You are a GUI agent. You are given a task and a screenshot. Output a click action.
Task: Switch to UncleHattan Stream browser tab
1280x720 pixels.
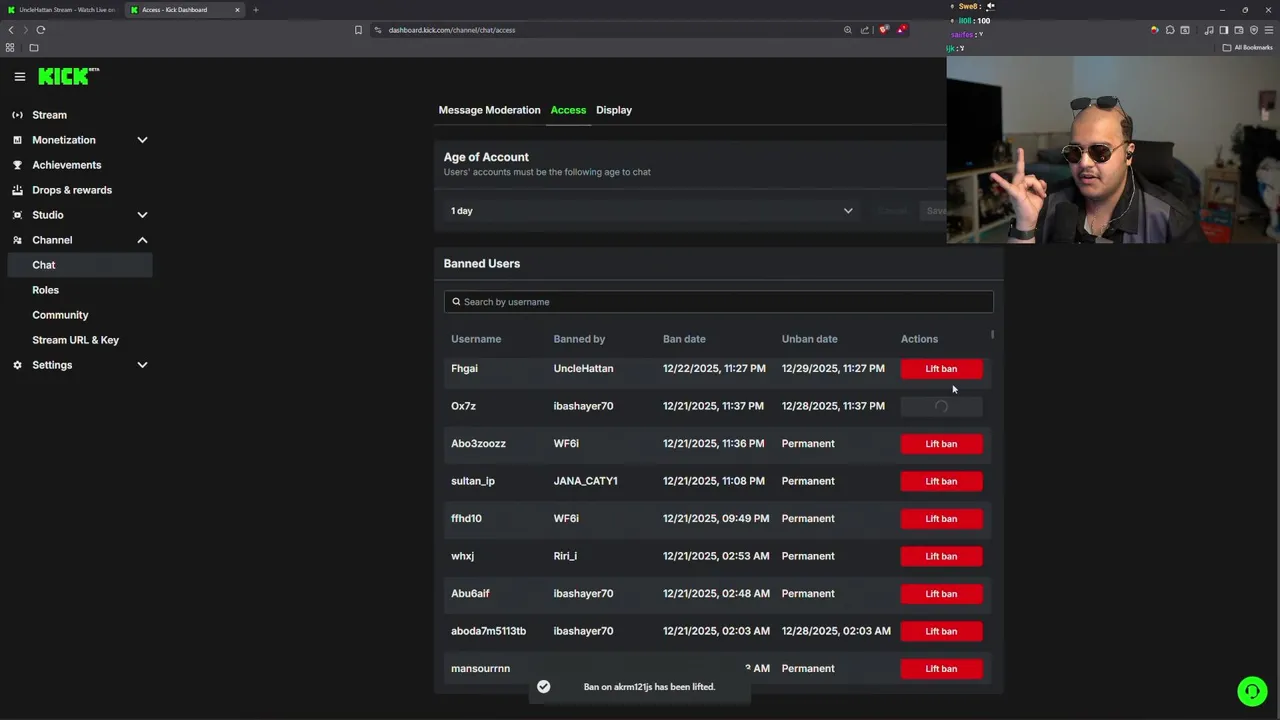coord(60,10)
